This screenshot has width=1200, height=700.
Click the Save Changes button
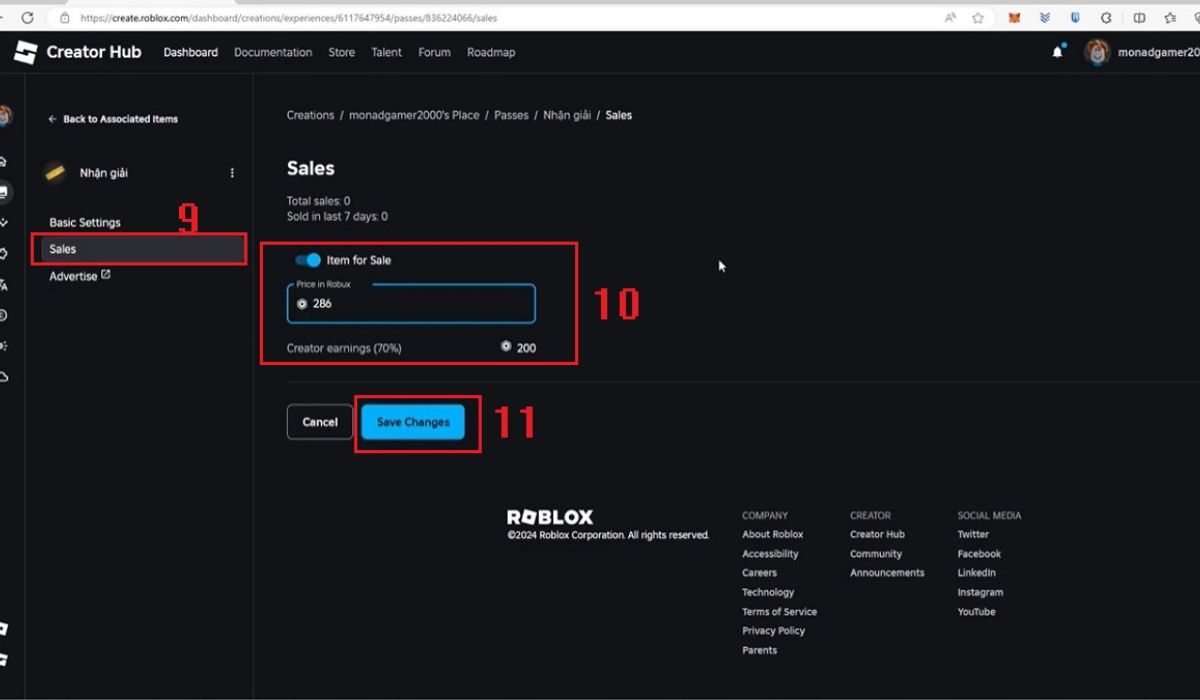(413, 422)
